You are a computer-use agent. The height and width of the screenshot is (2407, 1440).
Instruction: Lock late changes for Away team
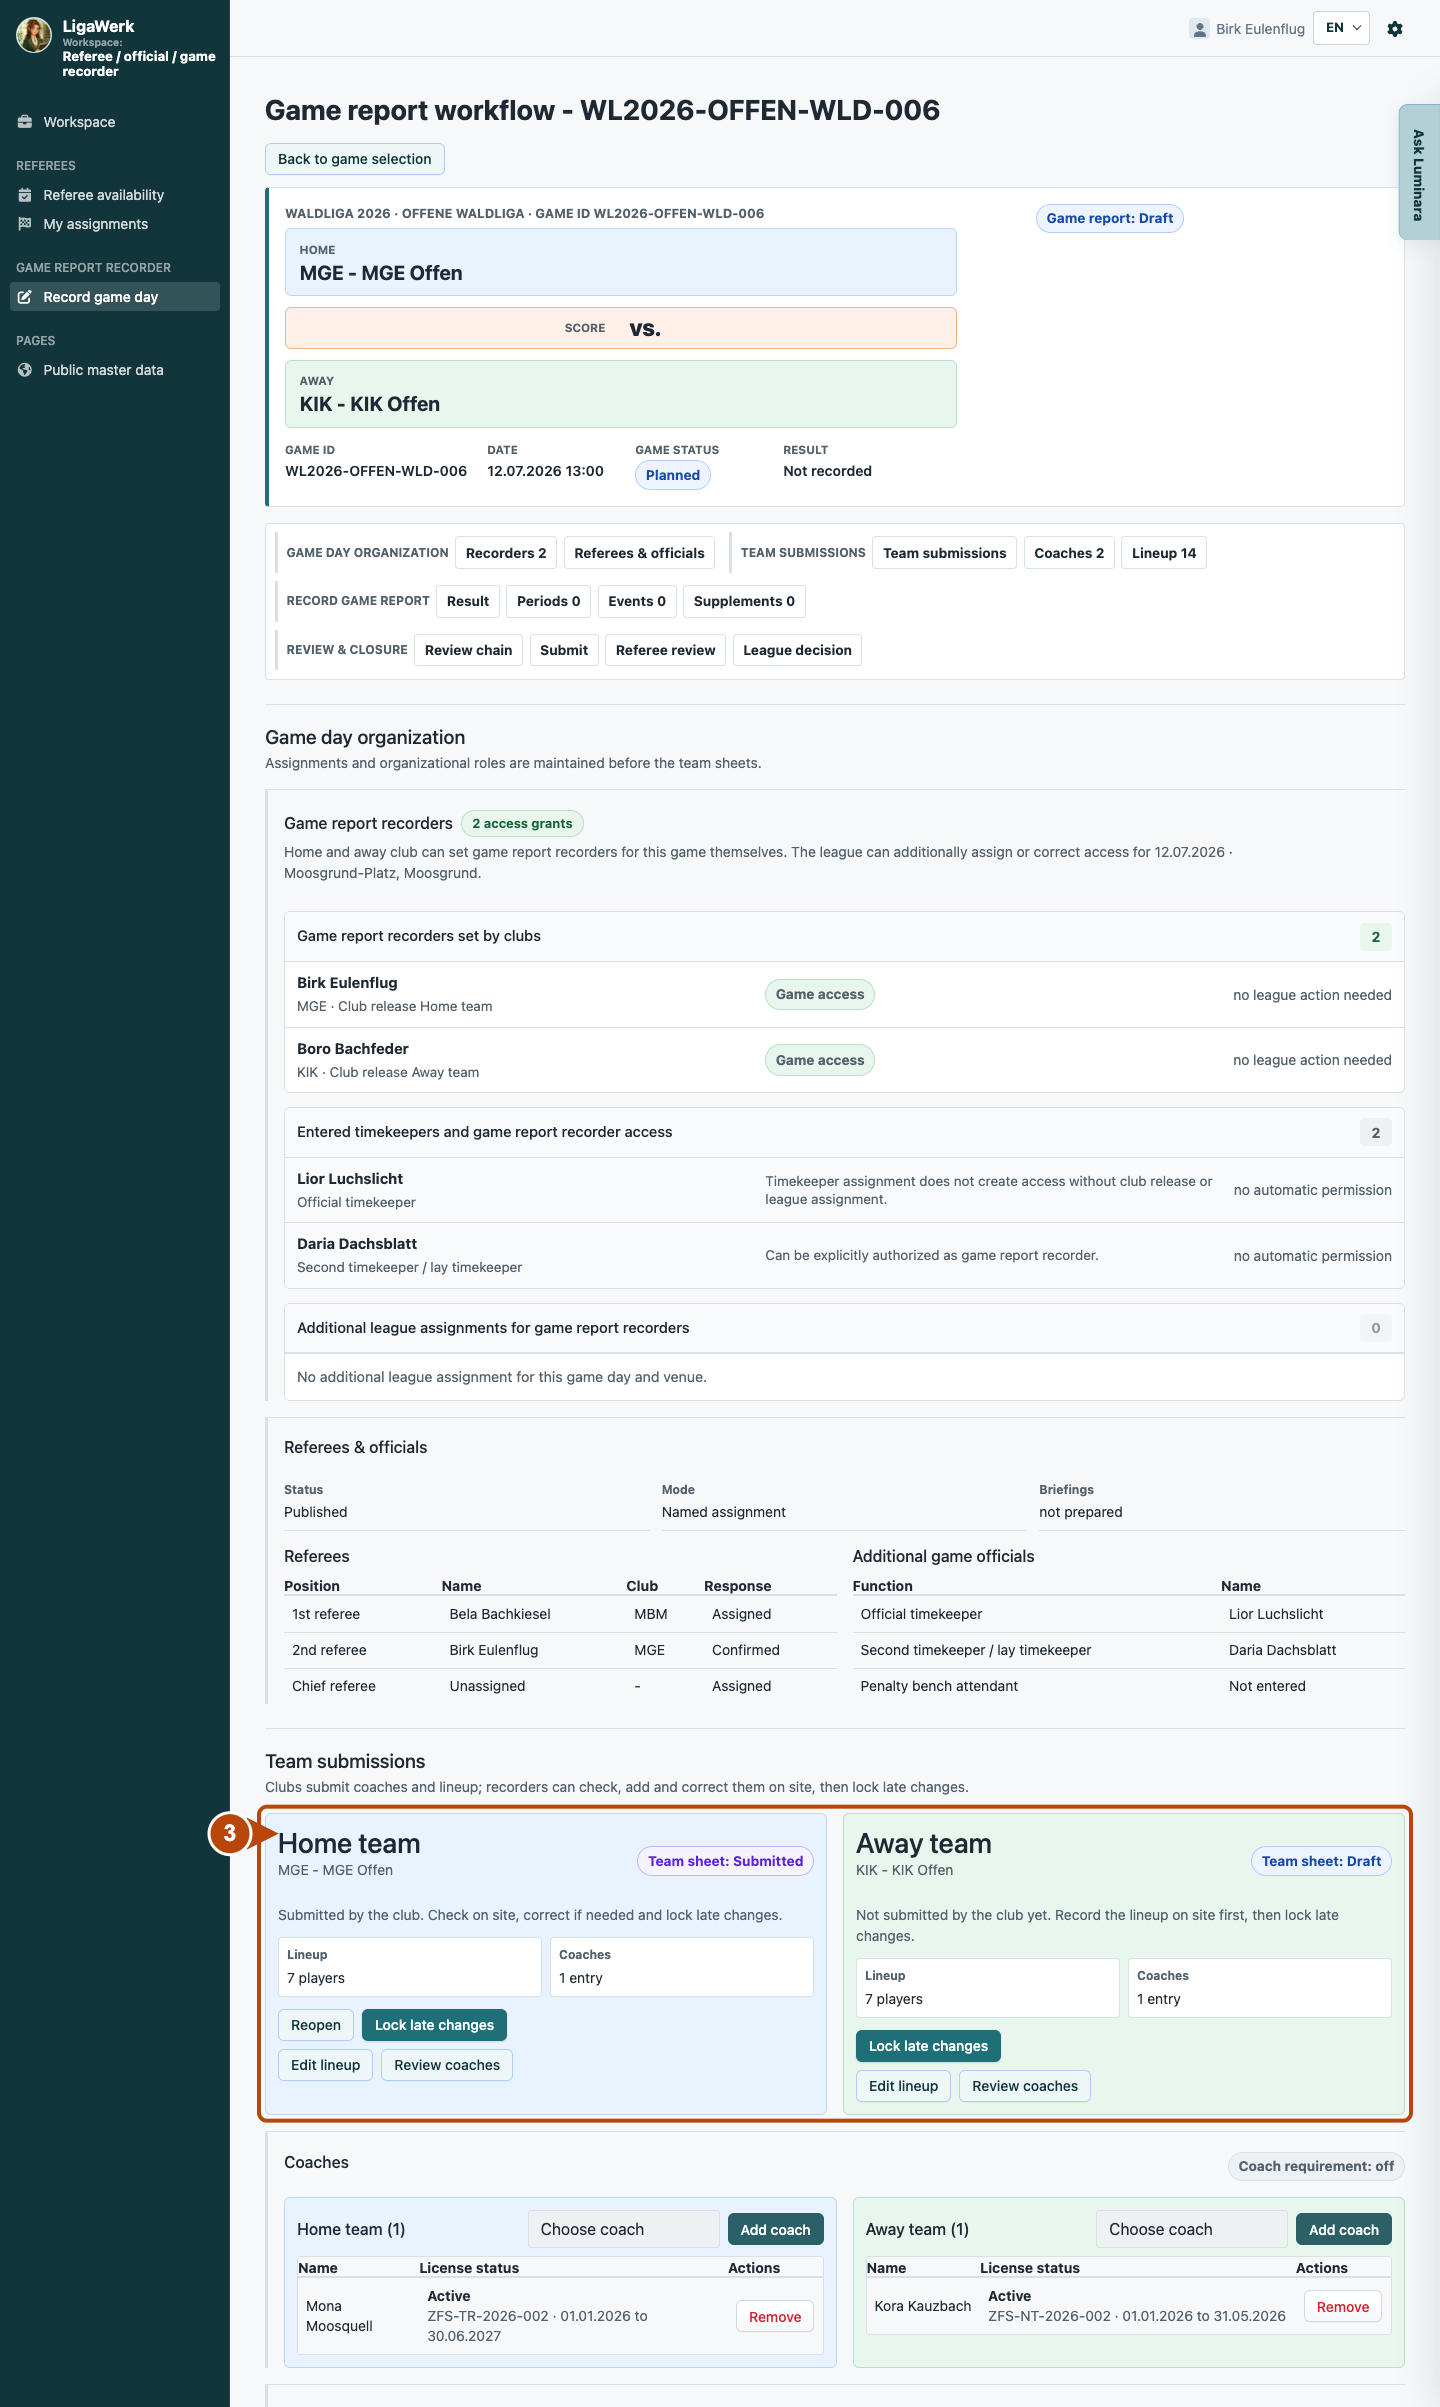(x=928, y=2046)
